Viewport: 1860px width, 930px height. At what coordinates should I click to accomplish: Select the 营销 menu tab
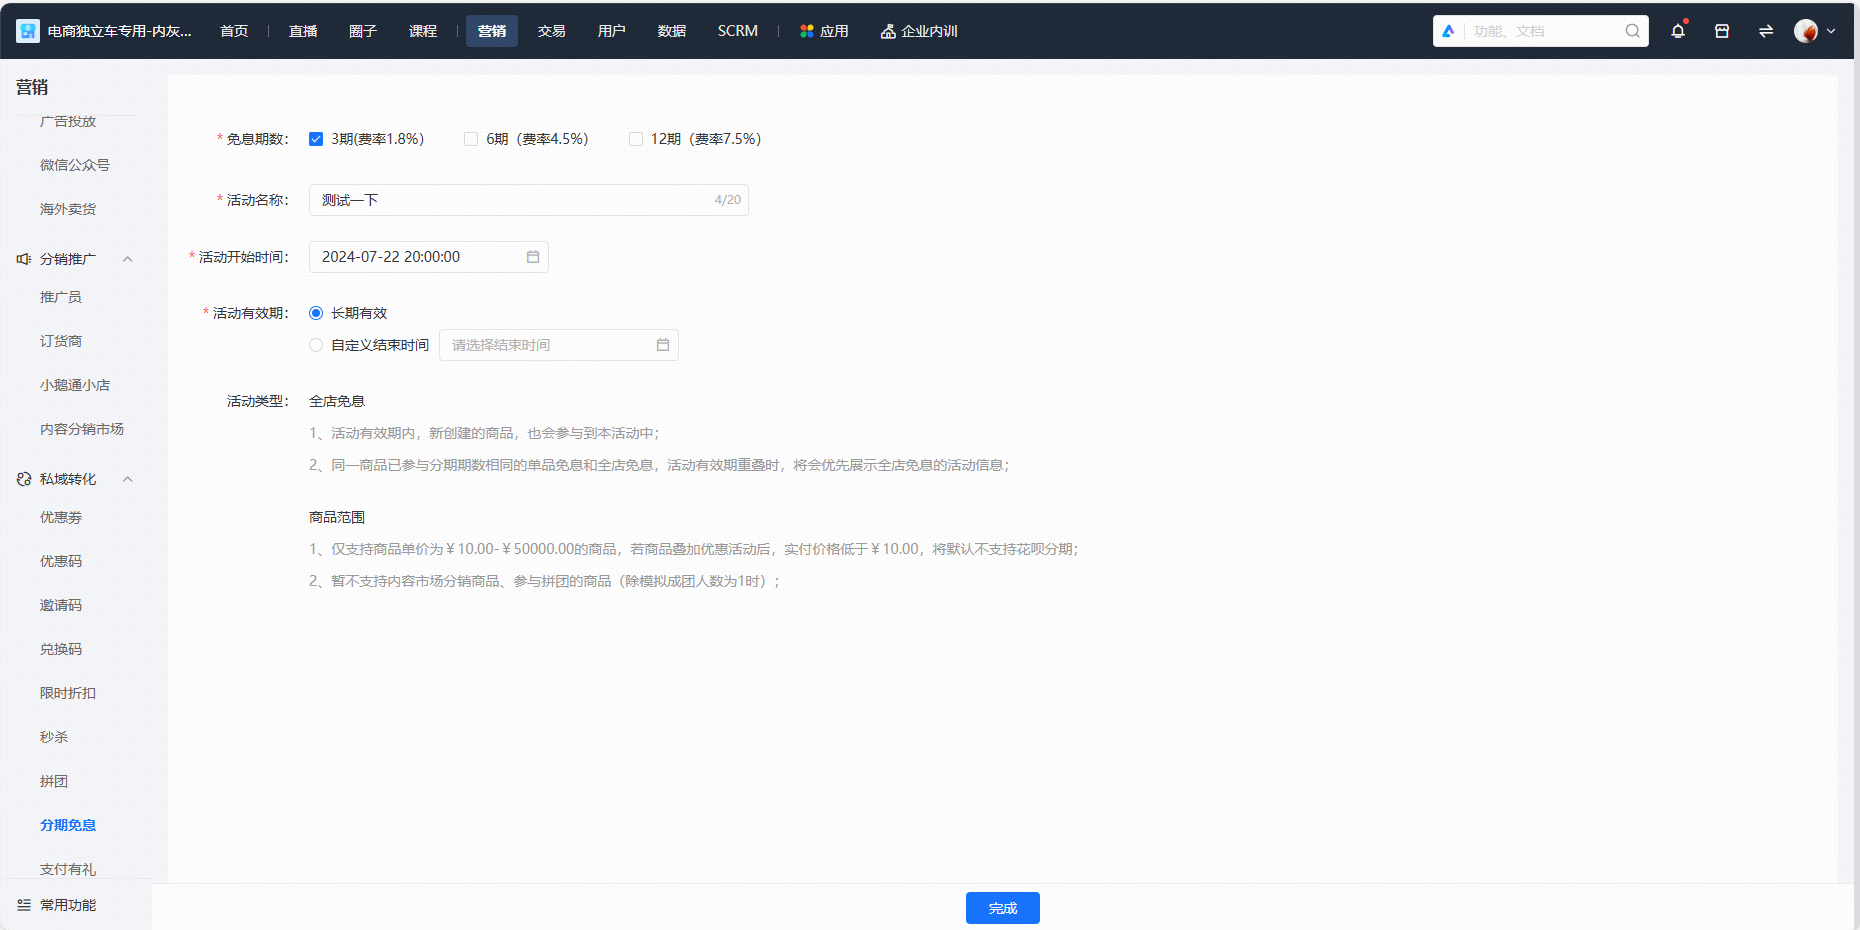coord(492,31)
